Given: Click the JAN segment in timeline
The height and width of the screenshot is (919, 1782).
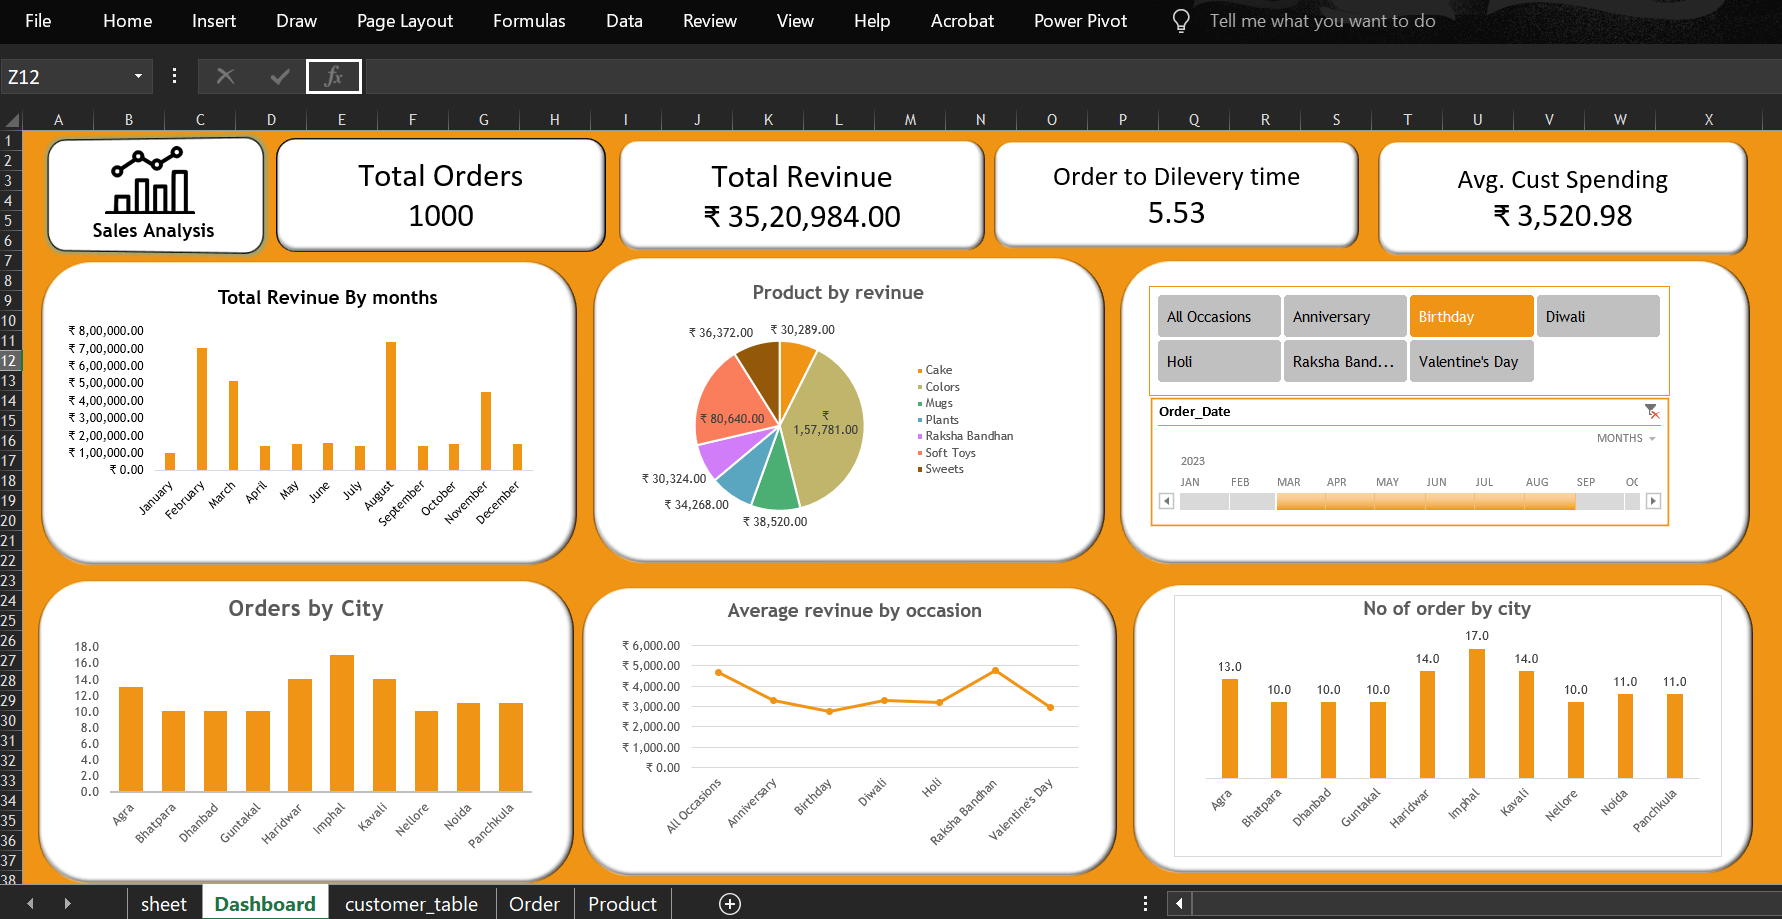Looking at the screenshot, I should (1203, 500).
